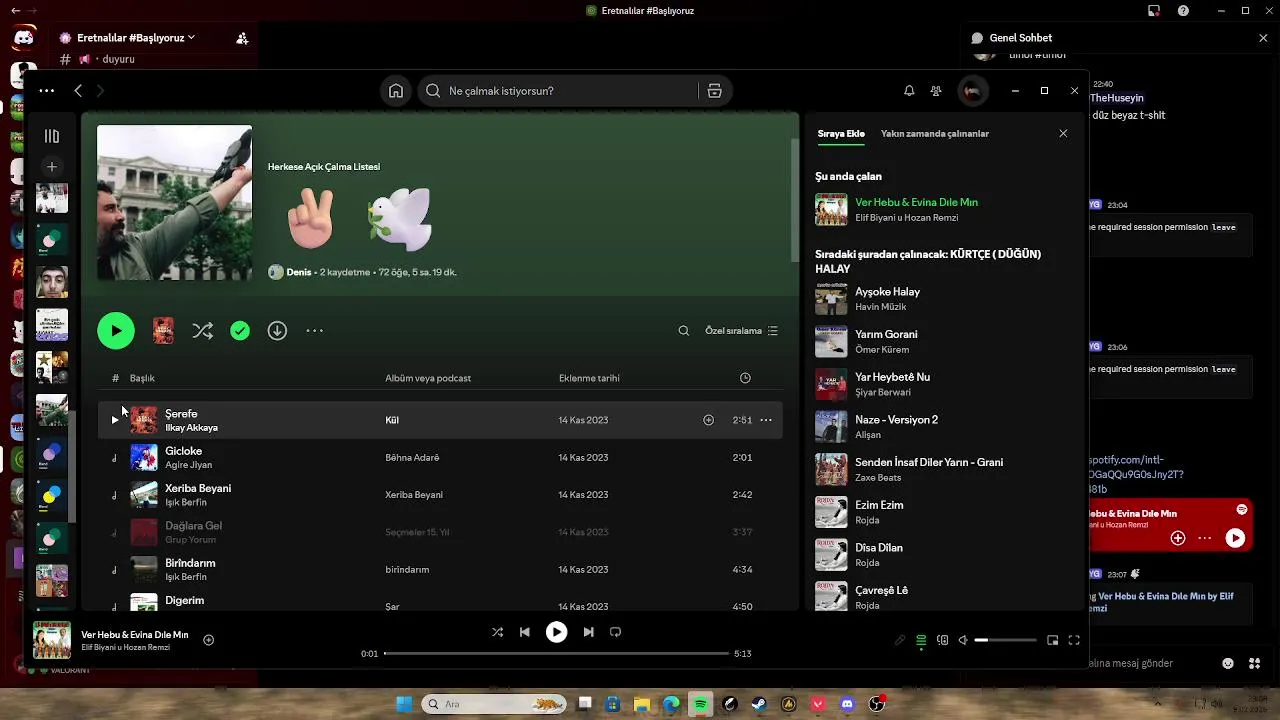Open Özel sıralama sort dropdown

point(741,331)
